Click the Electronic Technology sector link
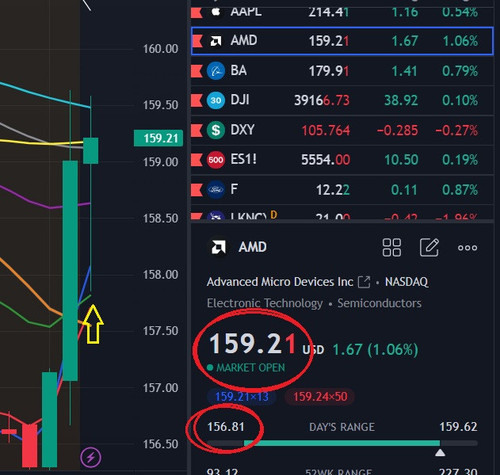The image size is (500, 475). (265, 303)
